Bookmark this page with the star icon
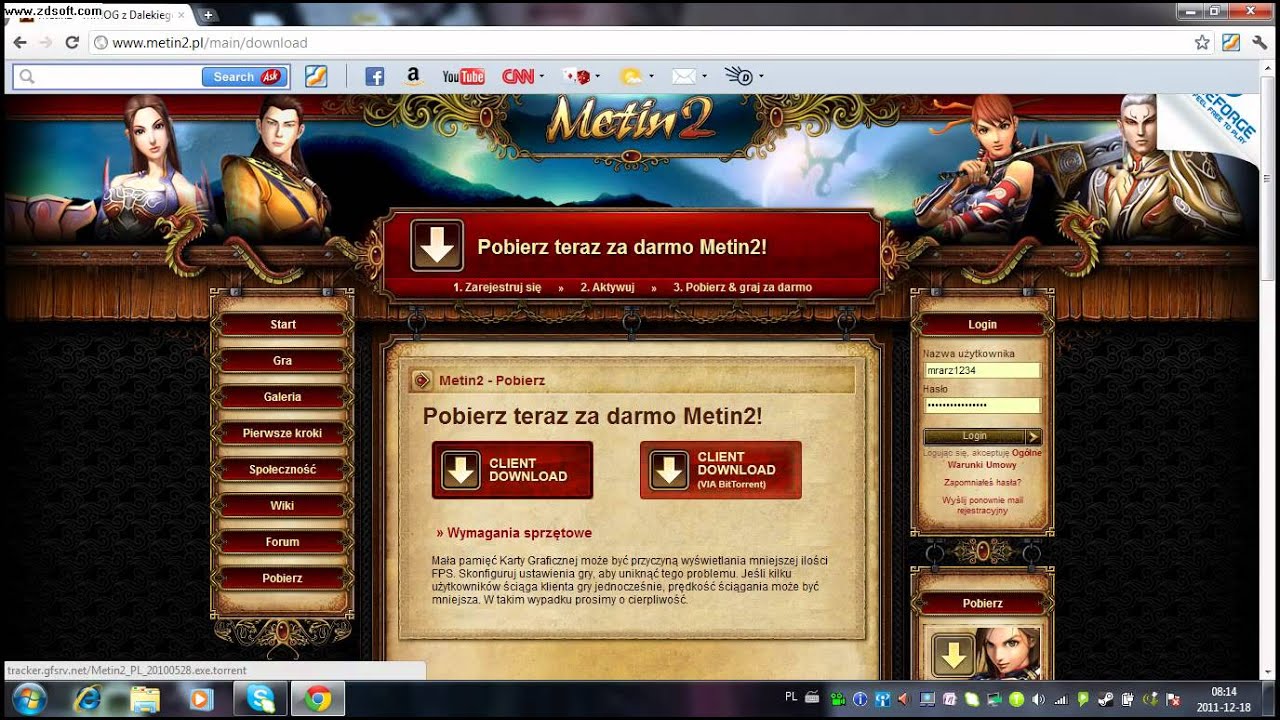Viewport: 1280px width, 720px height. click(x=1202, y=43)
